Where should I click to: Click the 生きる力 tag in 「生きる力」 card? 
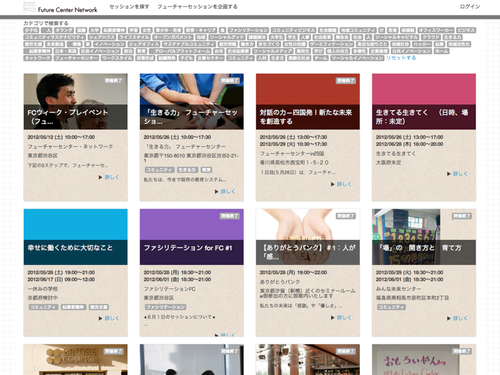point(187,170)
